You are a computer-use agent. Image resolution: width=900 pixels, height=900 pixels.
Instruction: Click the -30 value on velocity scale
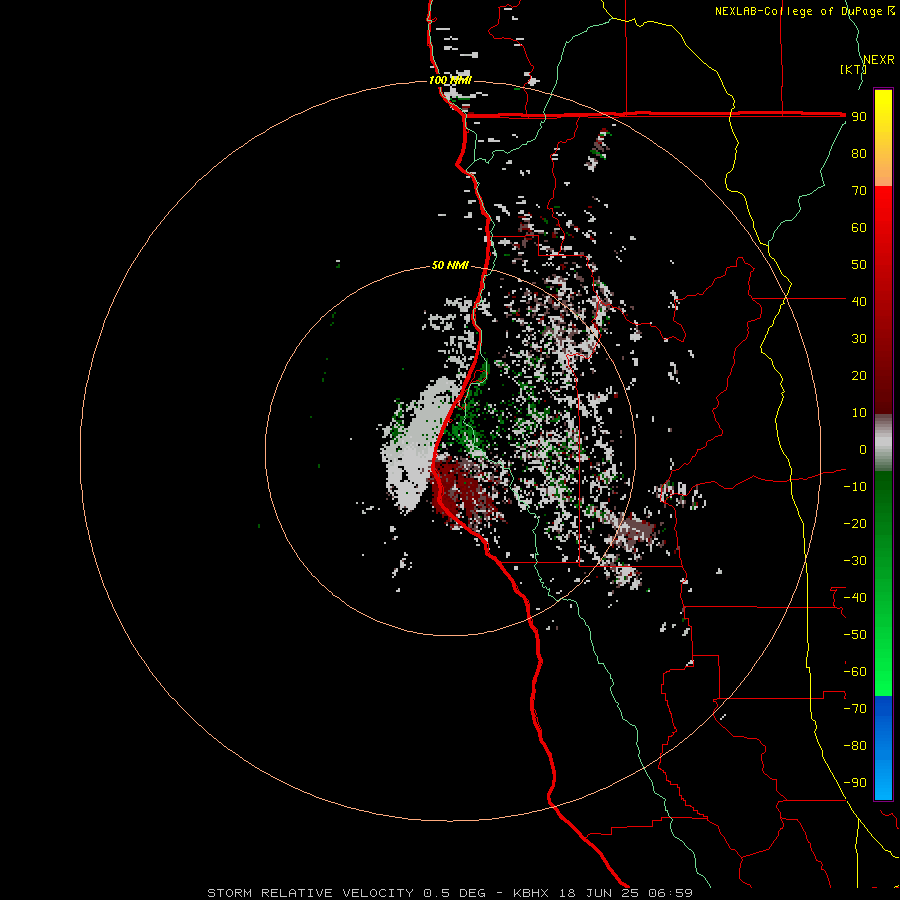point(855,561)
